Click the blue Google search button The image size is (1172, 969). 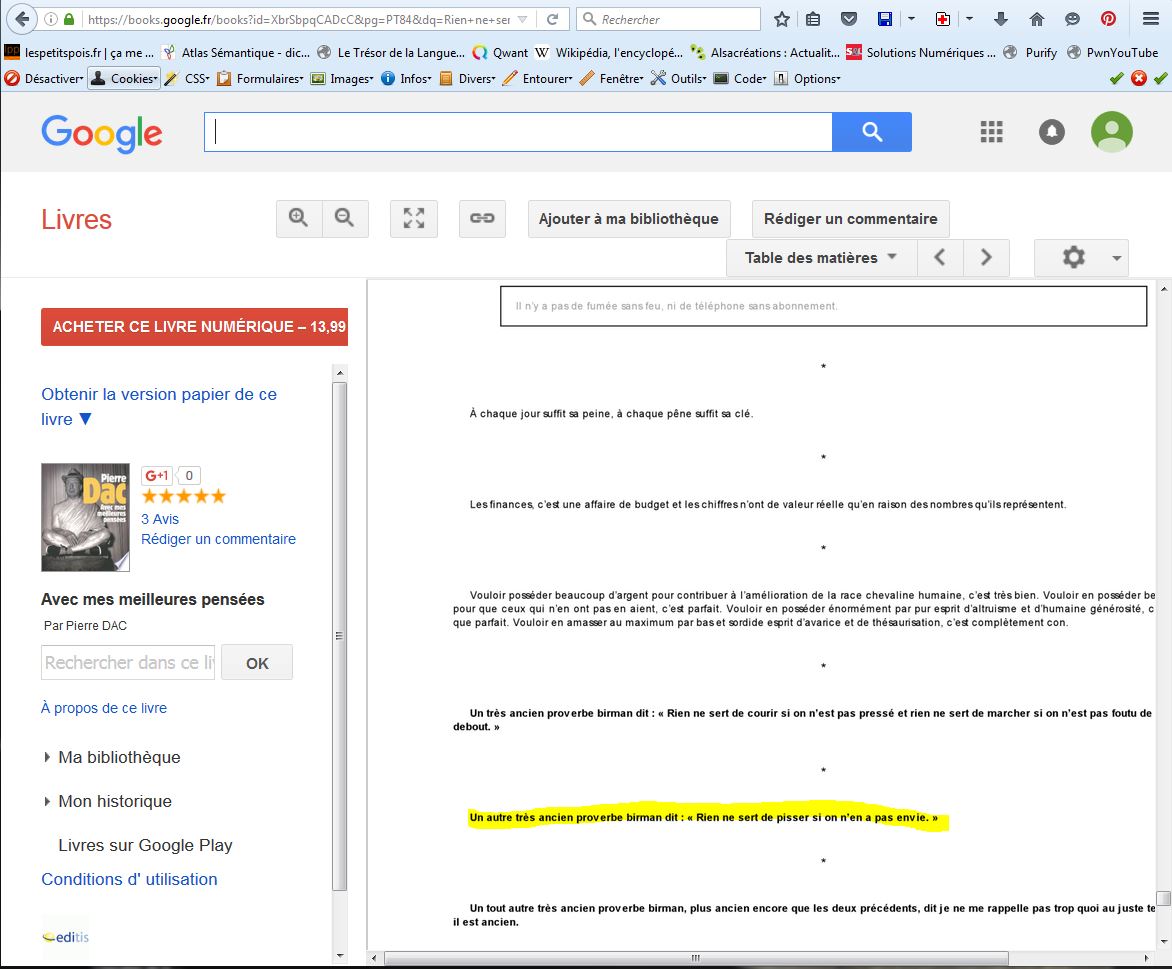[871, 132]
